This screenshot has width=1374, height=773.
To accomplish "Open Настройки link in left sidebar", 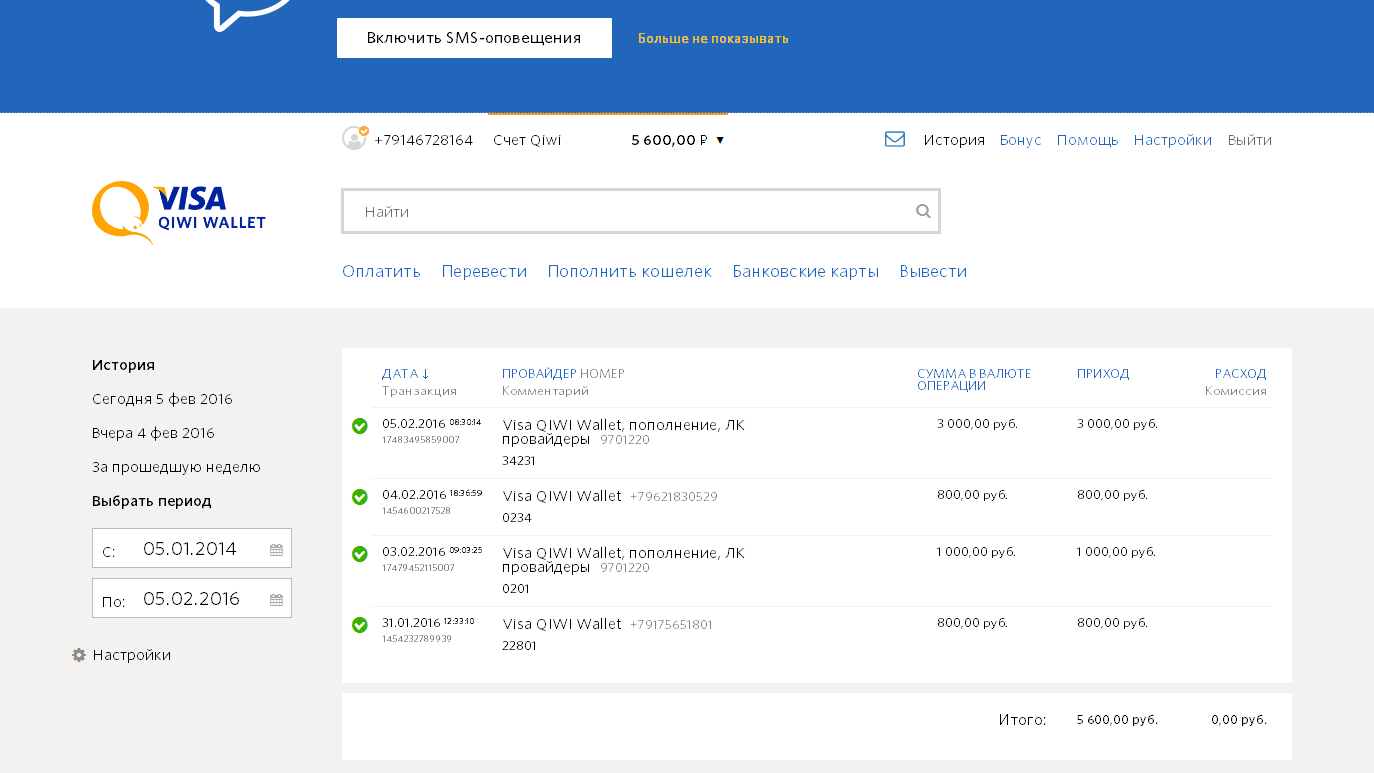I will pos(132,655).
